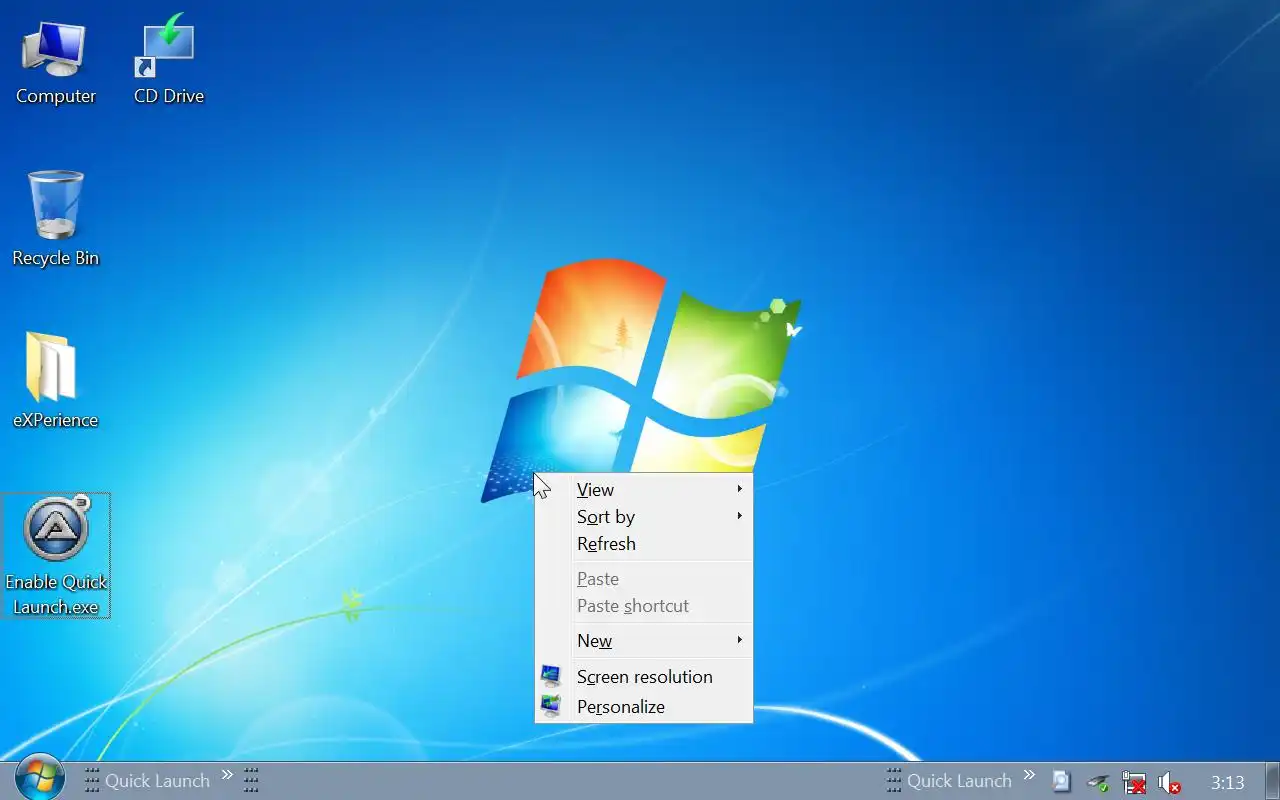Viewport: 1280px width, 800px height.
Task: Click the muted volume speaker tray icon
Action: (1168, 782)
